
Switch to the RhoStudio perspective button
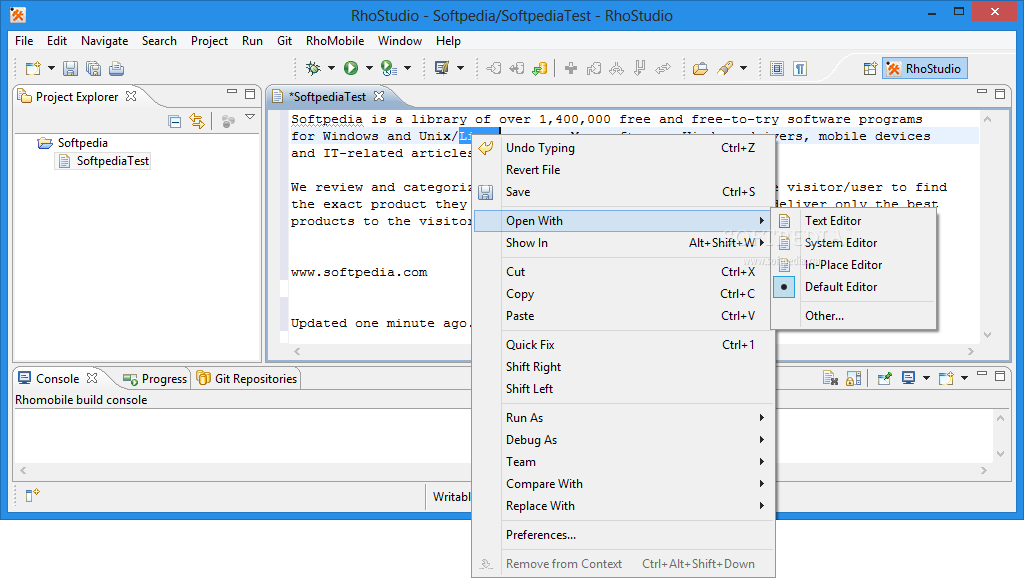(x=924, y=68)
